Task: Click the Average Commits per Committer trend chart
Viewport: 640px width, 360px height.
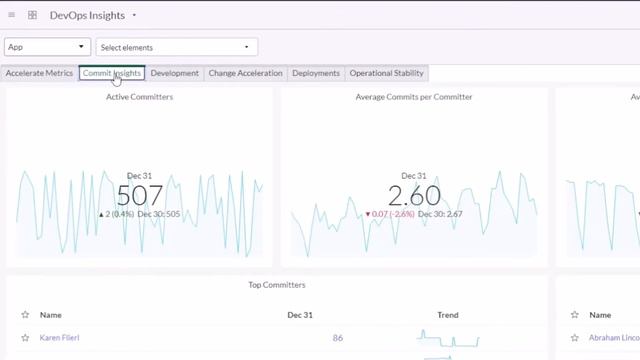Action: [x=414, y=214]
